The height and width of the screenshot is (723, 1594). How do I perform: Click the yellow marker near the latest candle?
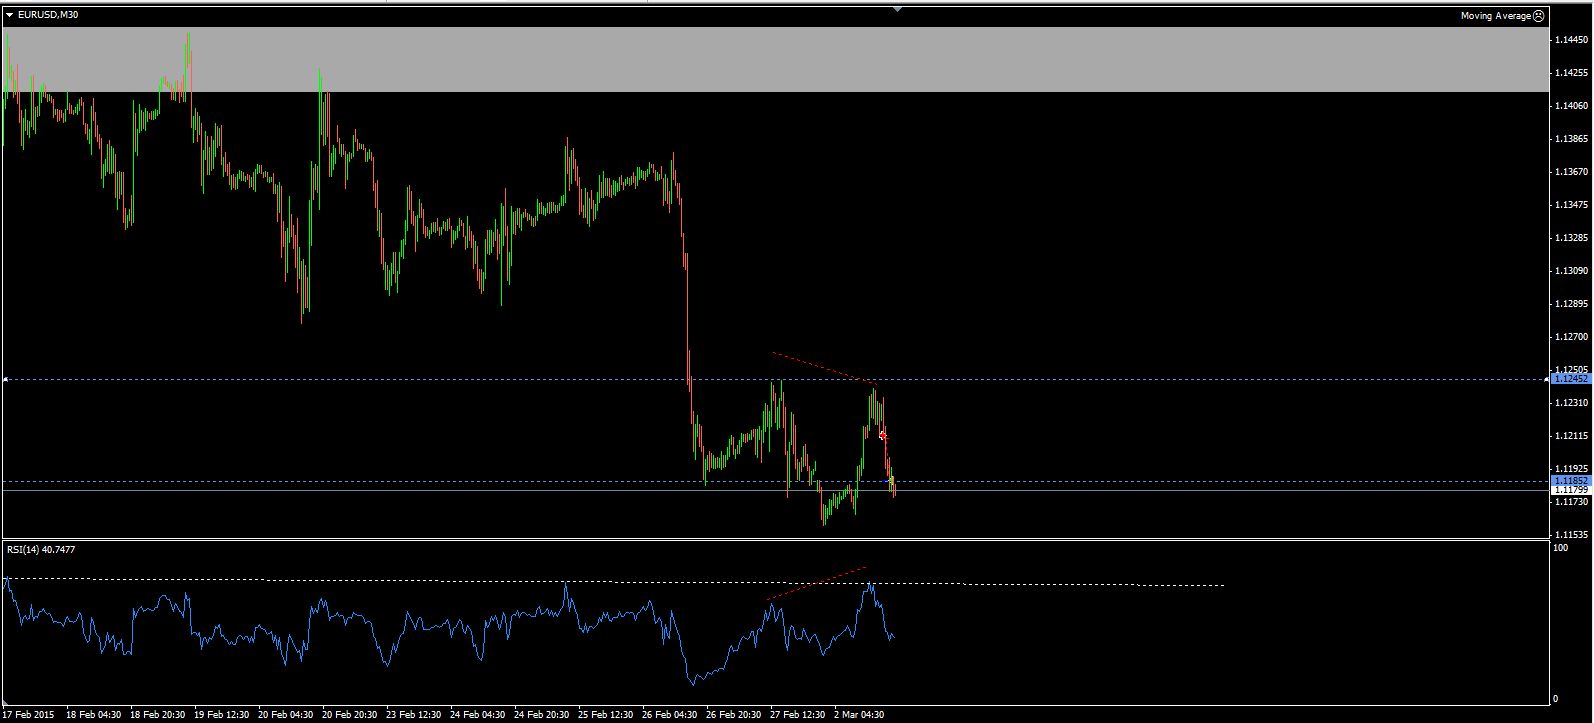pyautogui.click(x=890, y=481)
